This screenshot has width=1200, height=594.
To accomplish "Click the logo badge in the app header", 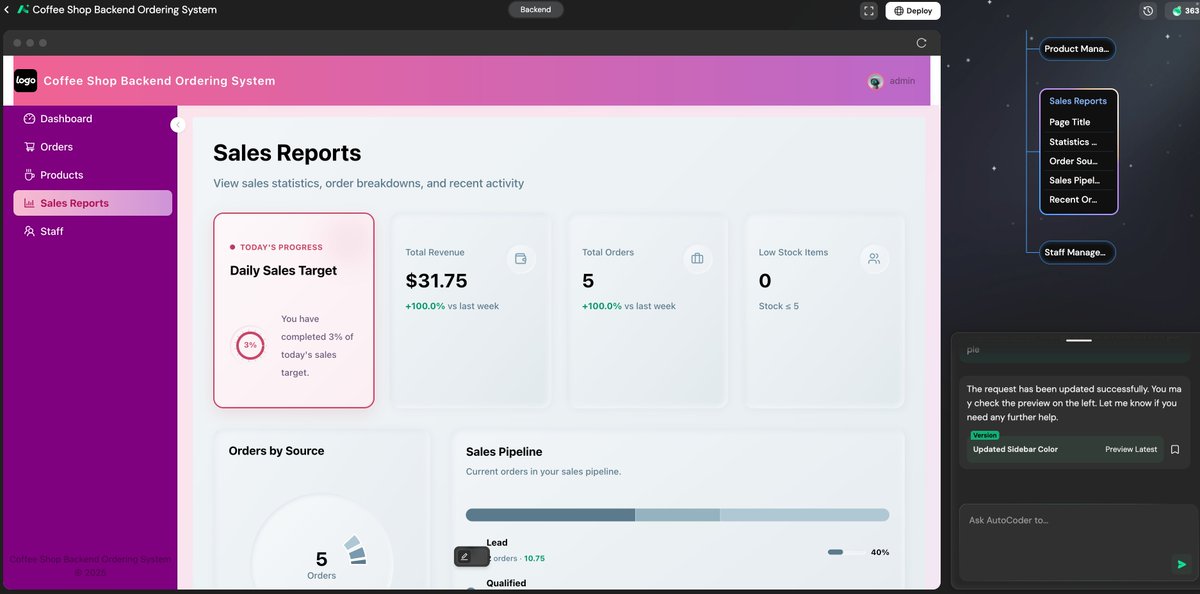I will coord(26,81).
